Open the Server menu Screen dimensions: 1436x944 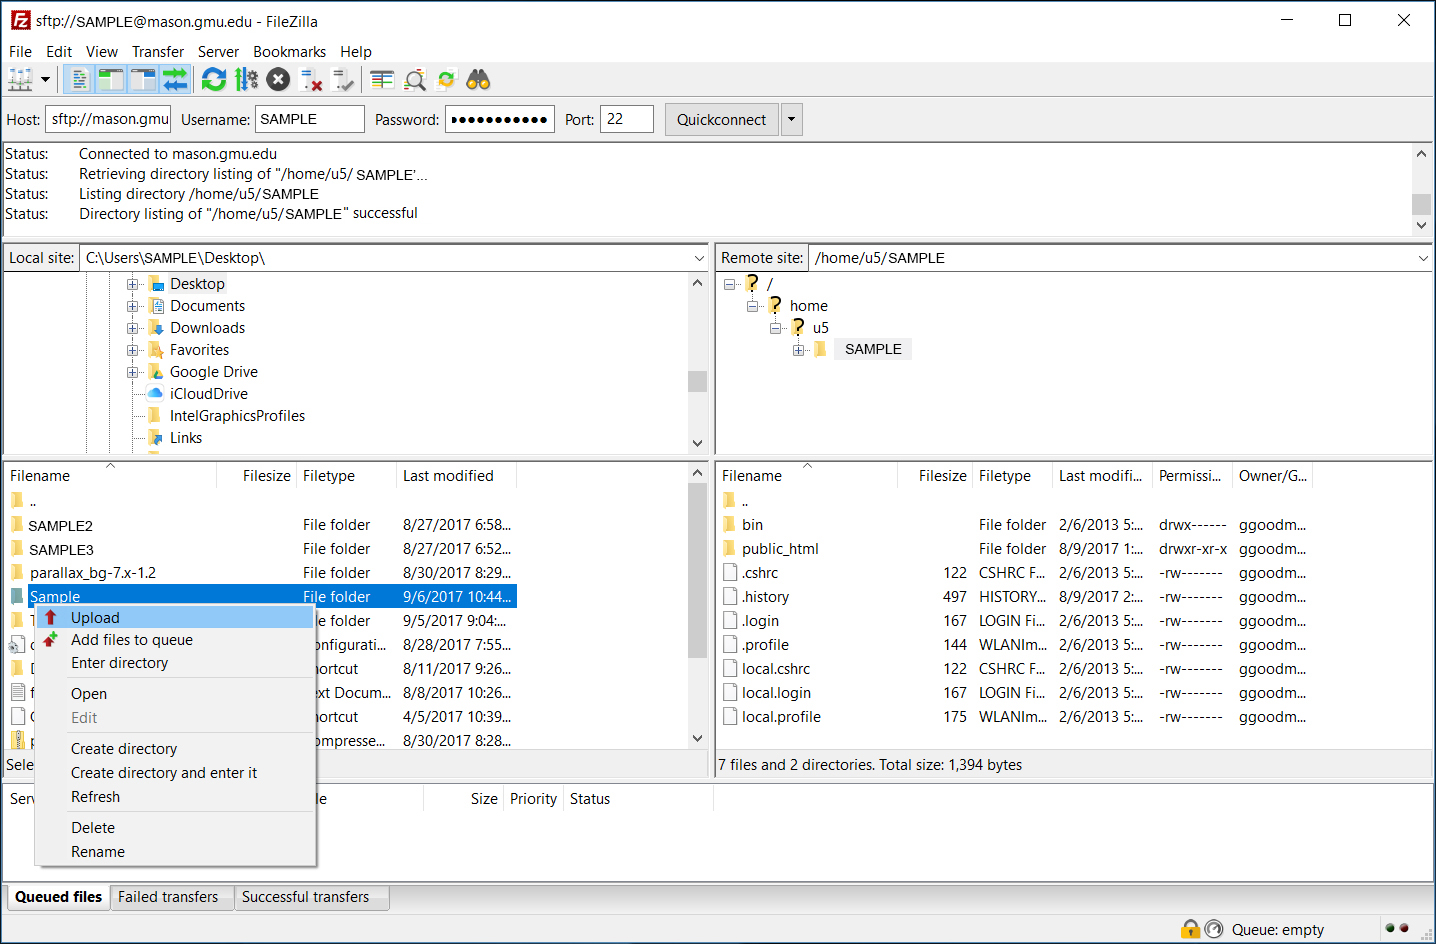pos(218,52)
